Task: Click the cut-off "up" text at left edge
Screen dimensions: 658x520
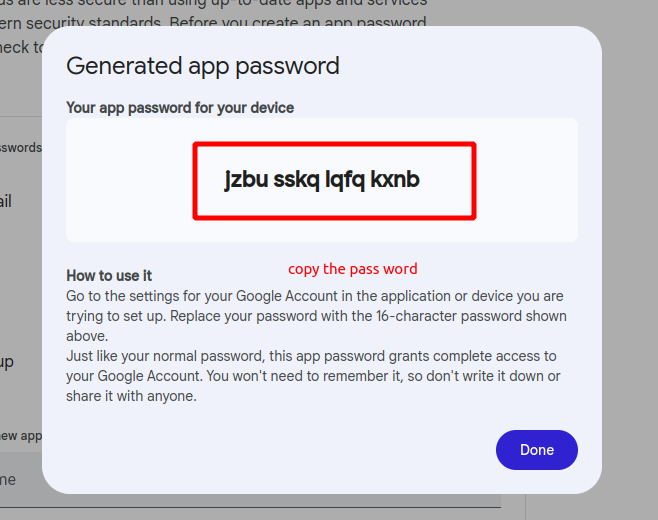Action: 6,362
